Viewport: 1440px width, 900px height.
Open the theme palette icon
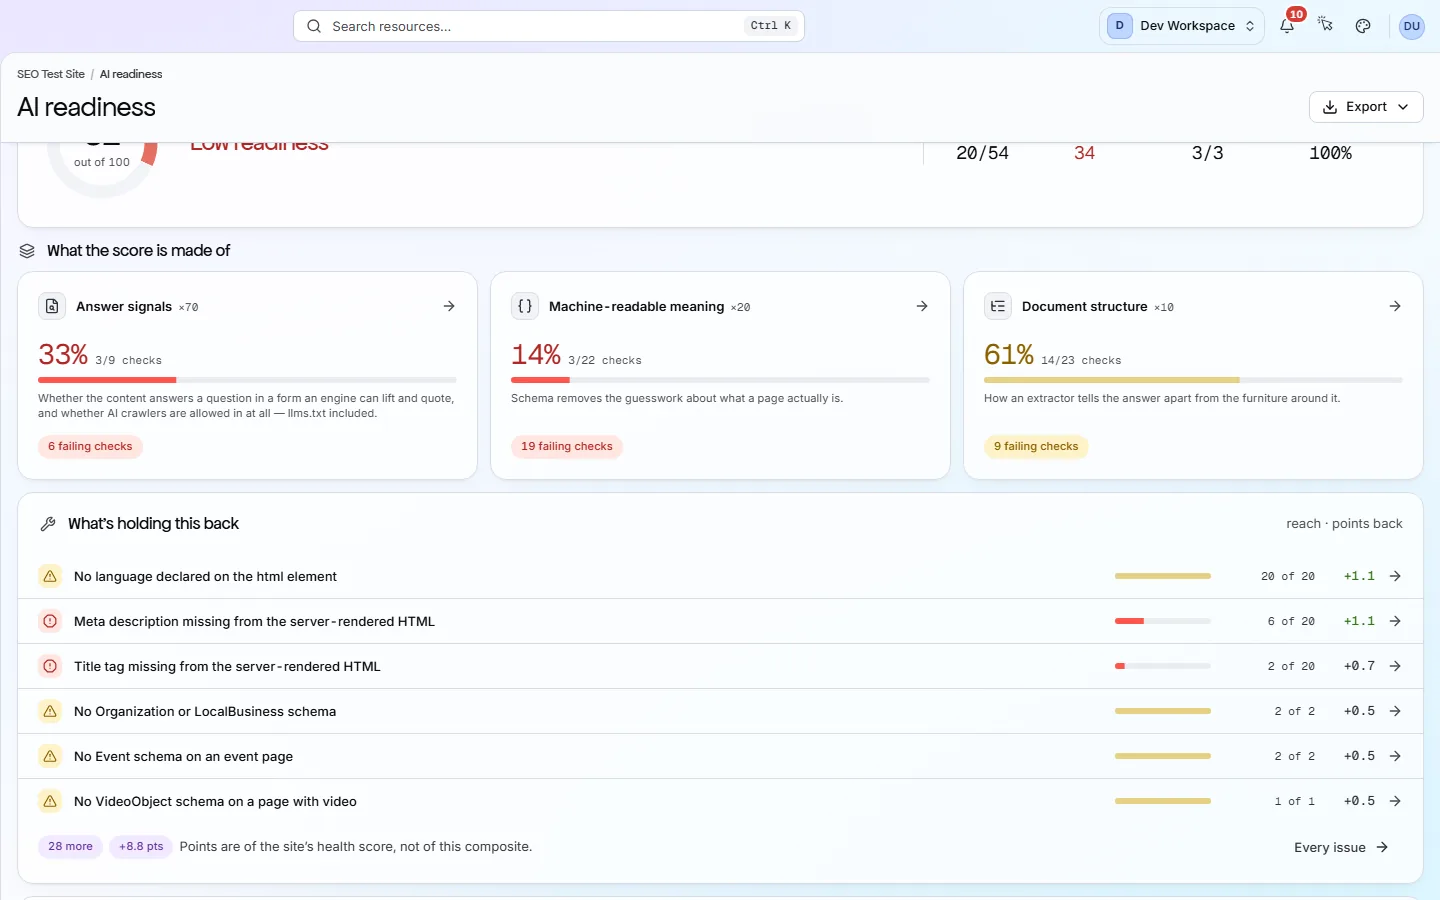(x=1363, y=26)
